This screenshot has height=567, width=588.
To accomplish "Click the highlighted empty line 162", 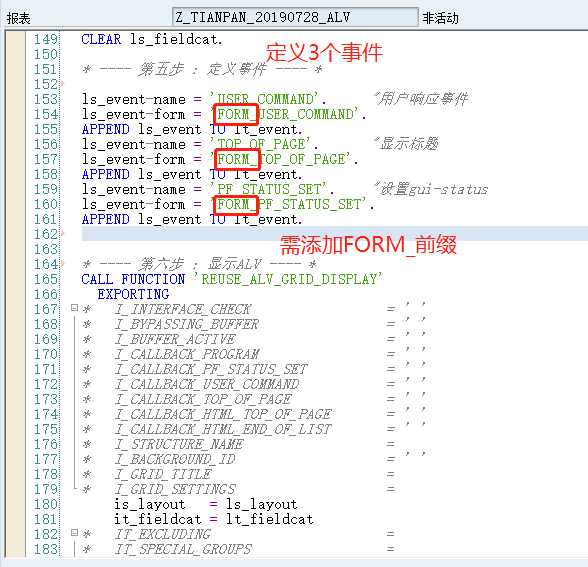I will tap(334, 234).
